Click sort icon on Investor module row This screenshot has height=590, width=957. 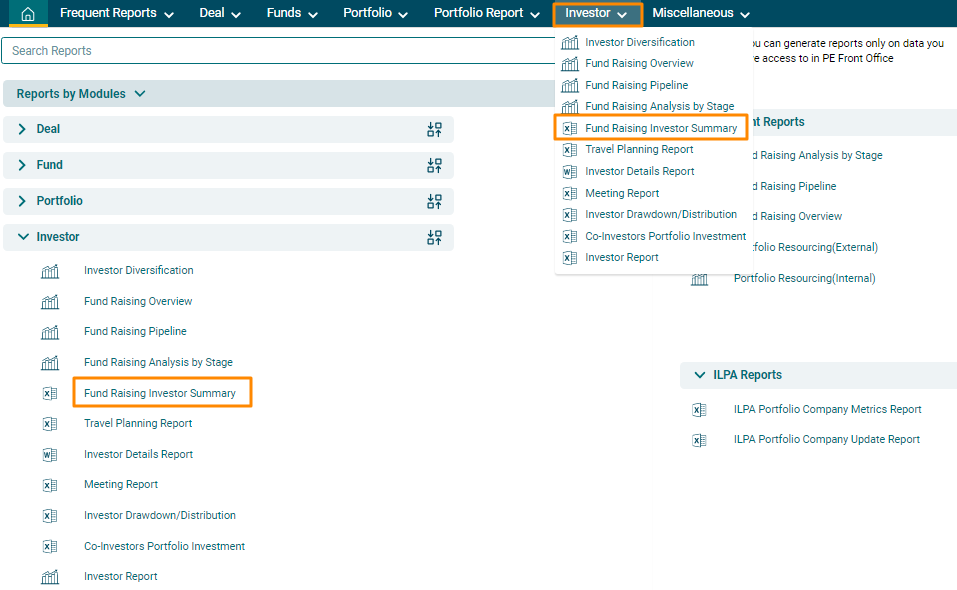434,238
